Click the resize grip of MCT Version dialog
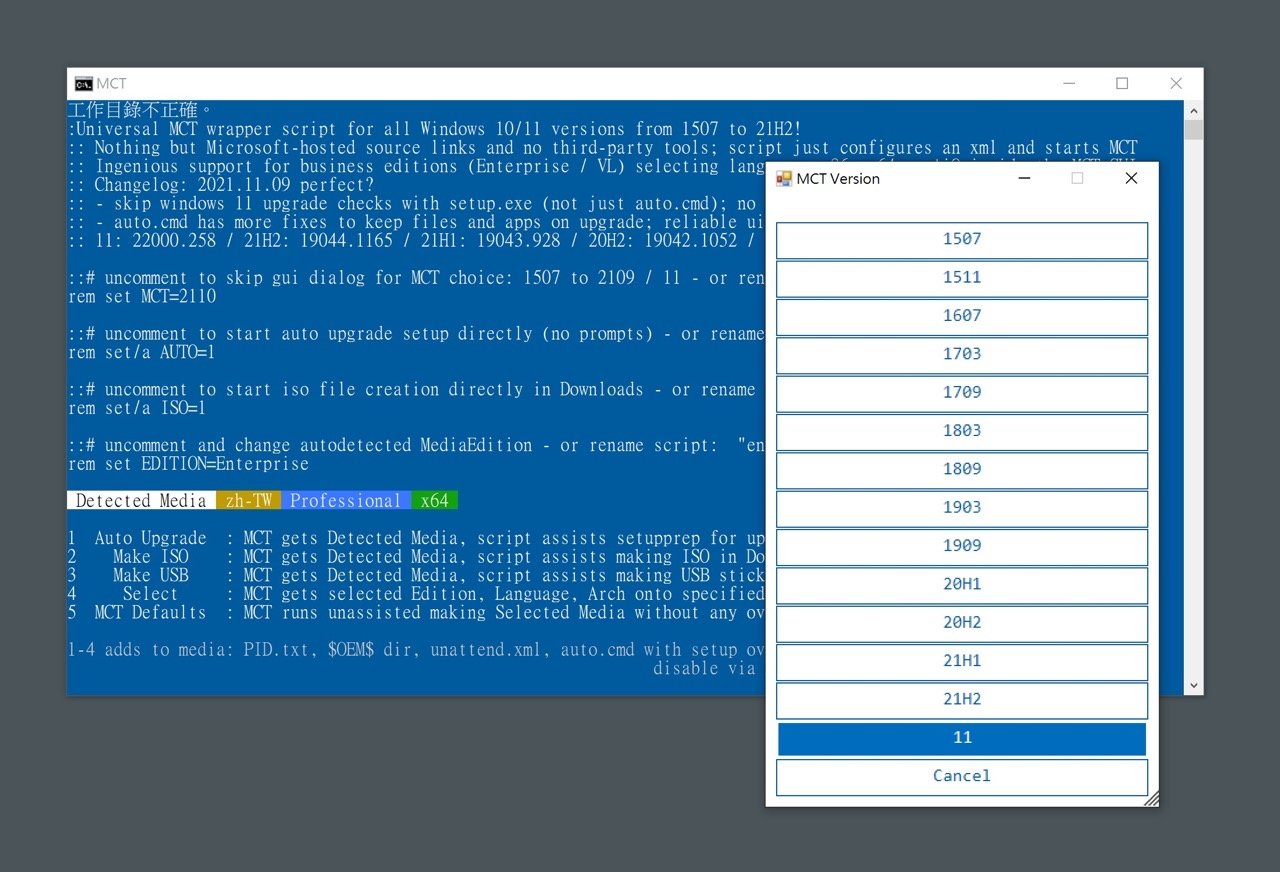Image resolution: width=1280 pixels, height=872 pixels. pyautogui.click(x=1151, y=798)
